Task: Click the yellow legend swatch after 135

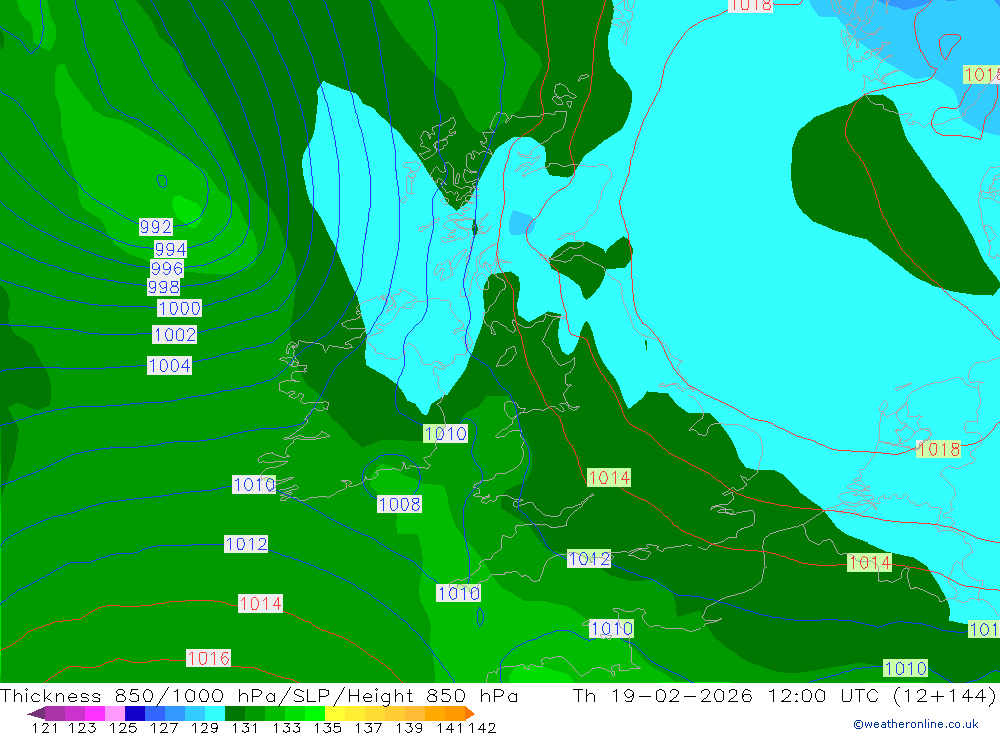Action: 335,713
